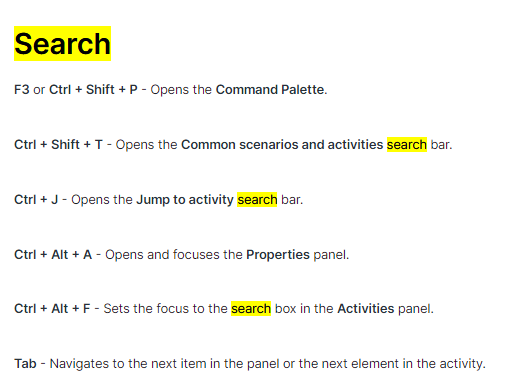Click the bold Jump to activity text
521x386 pixels.
(185, 200)
